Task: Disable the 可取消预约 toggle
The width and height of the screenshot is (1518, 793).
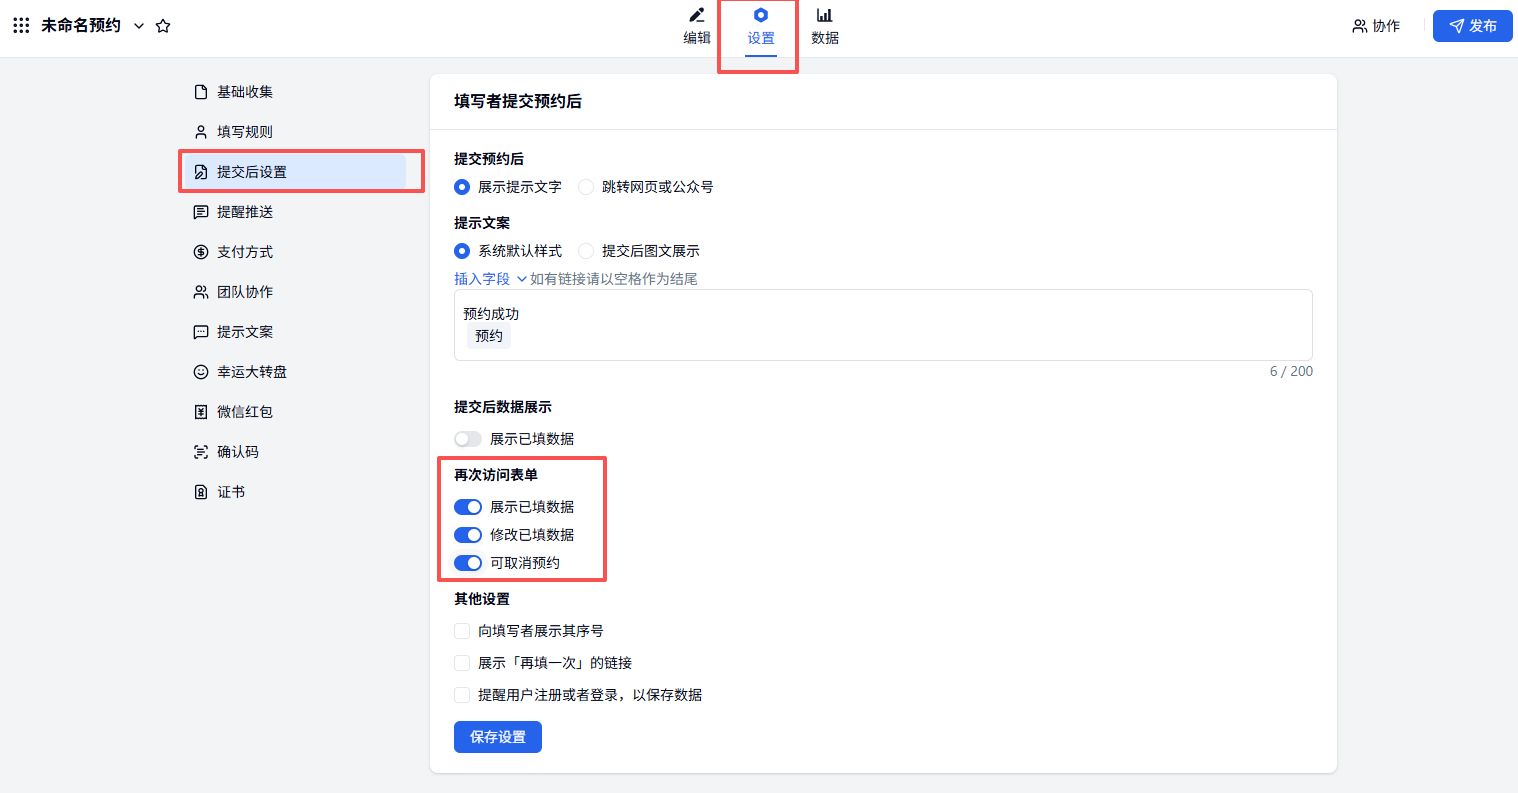Action: coord(467,563)
